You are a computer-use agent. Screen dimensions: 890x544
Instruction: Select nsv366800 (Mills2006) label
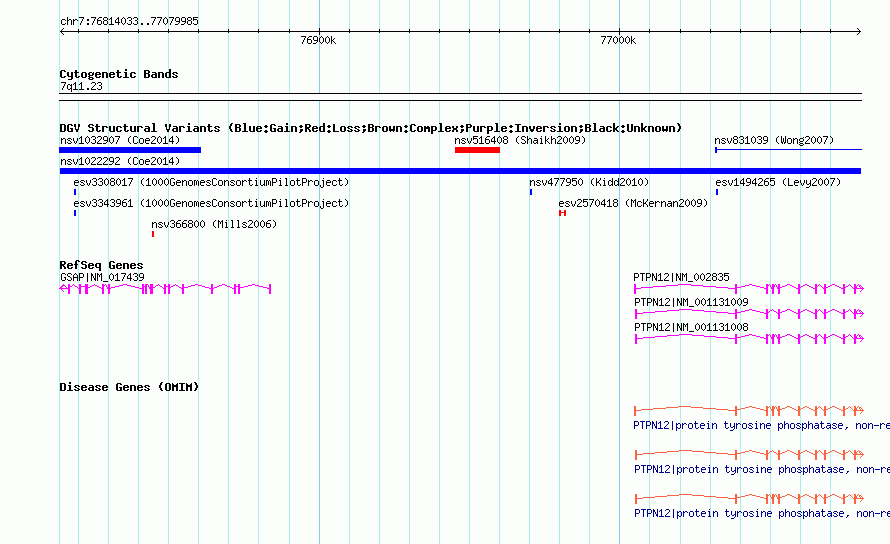(x=214, y=224)
